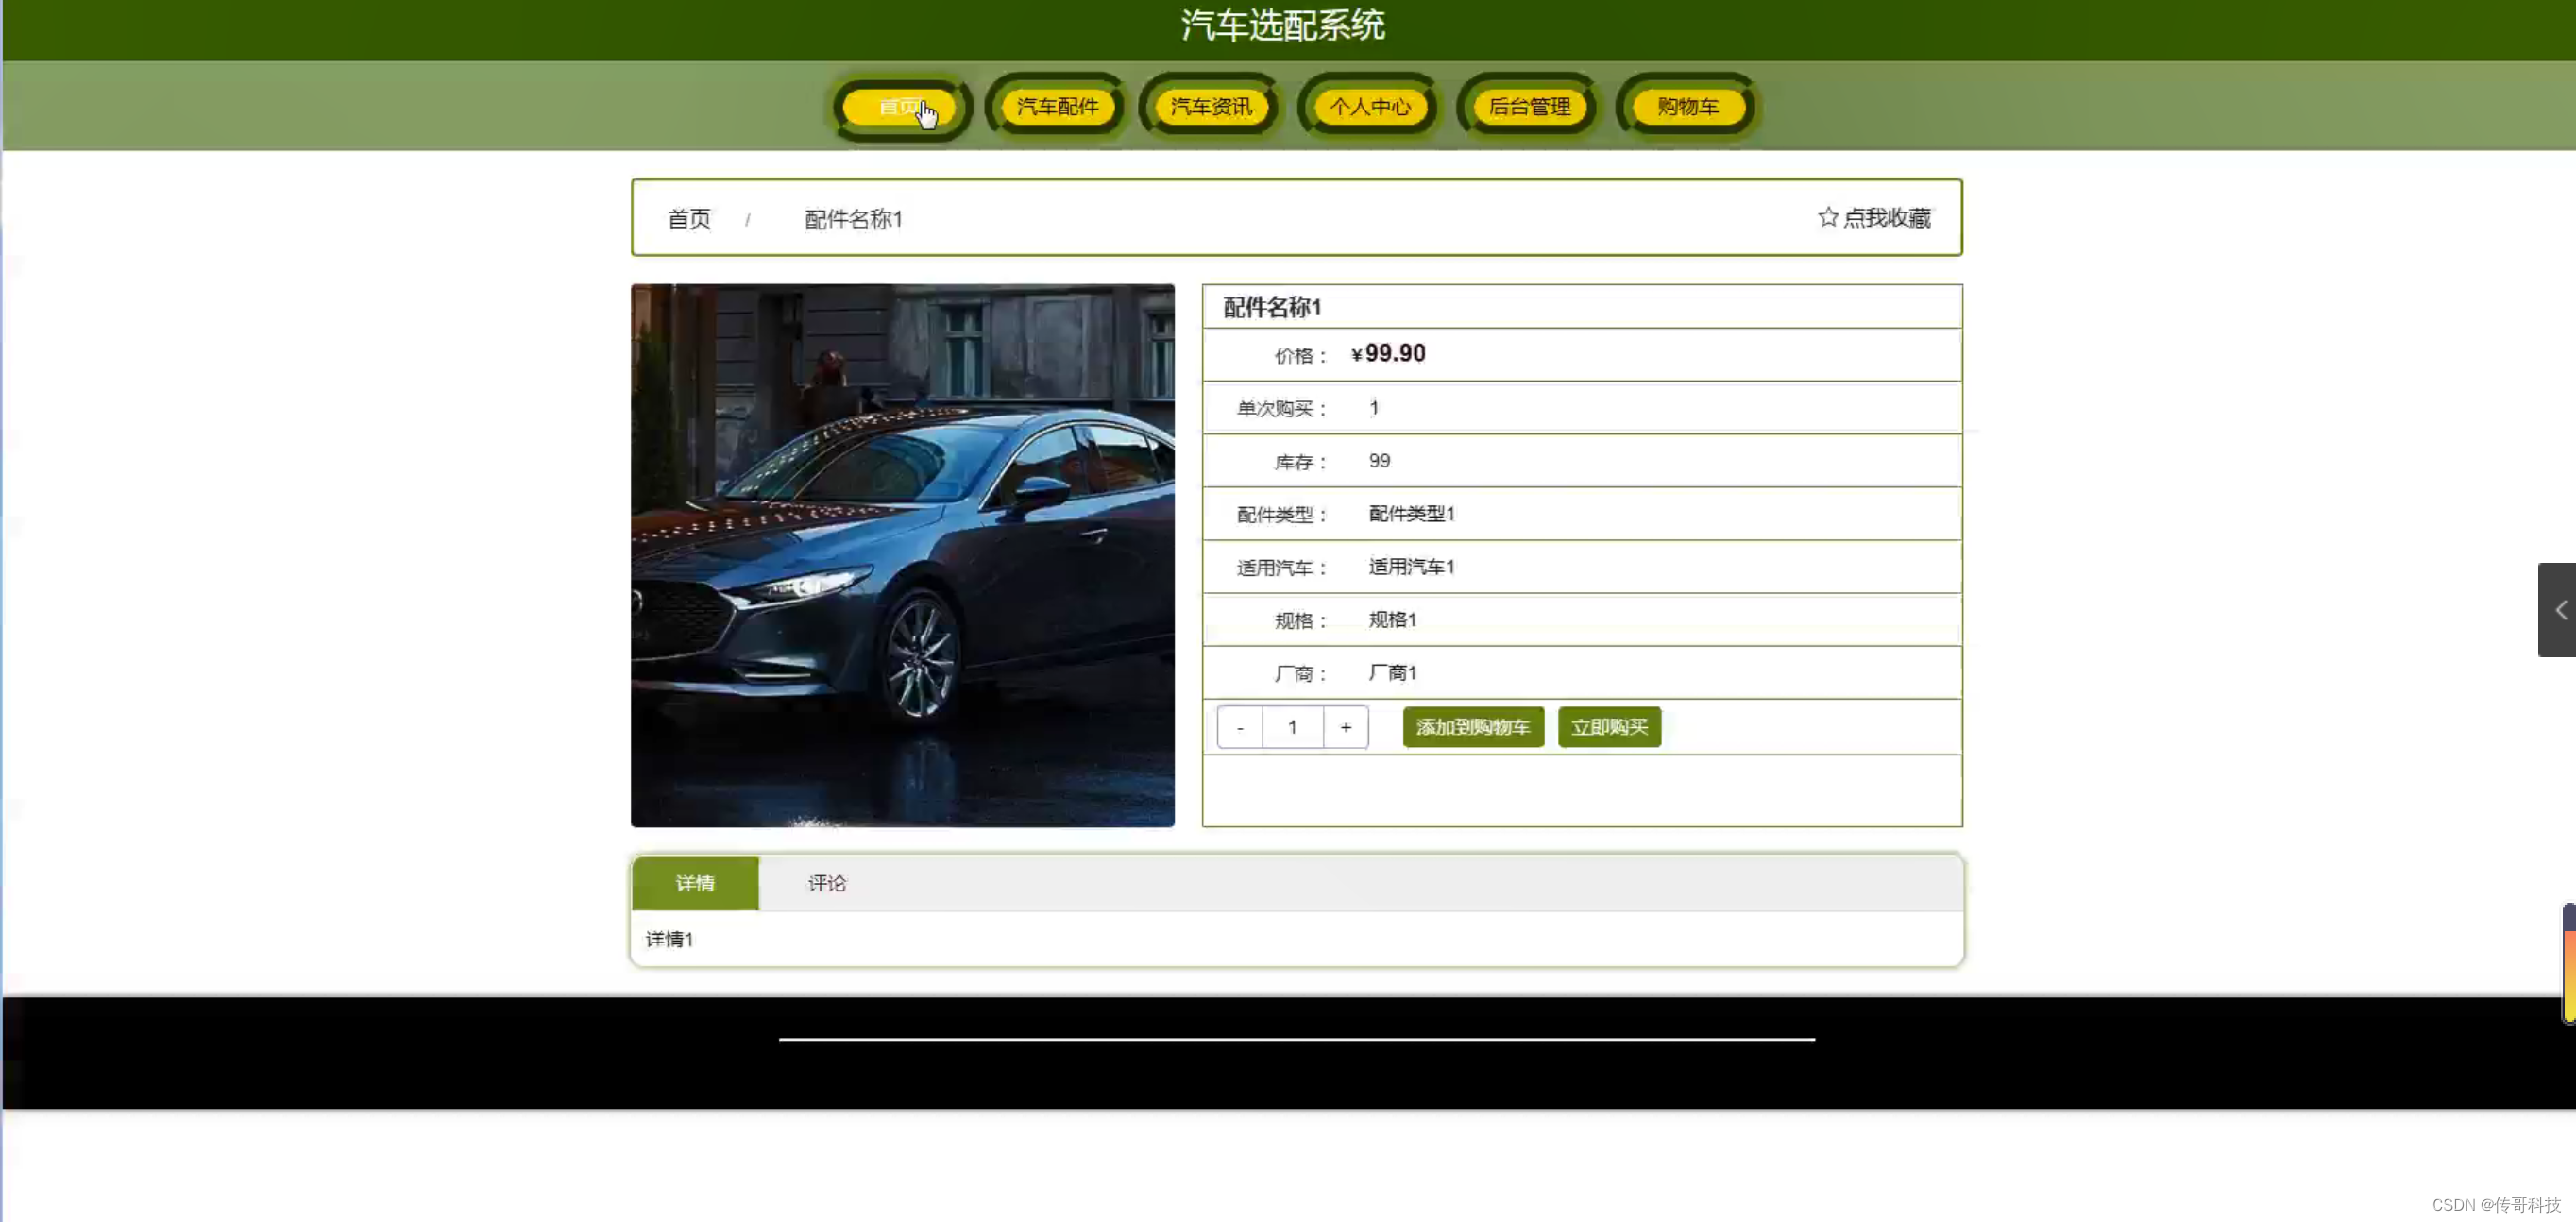Expand the collapsed side panel arrow
The width and height of the screenshot is (2576, 1222).
[x=2559, y=610]
